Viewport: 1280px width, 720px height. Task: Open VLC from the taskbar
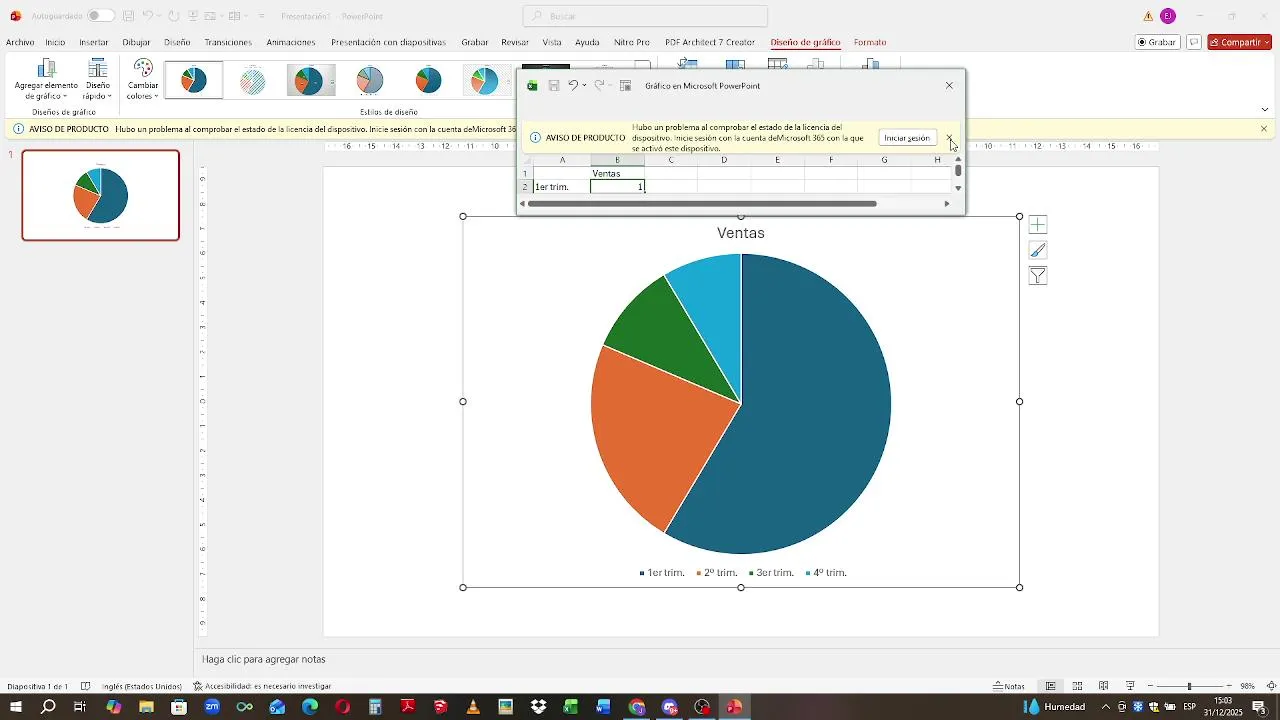(473, 707)
